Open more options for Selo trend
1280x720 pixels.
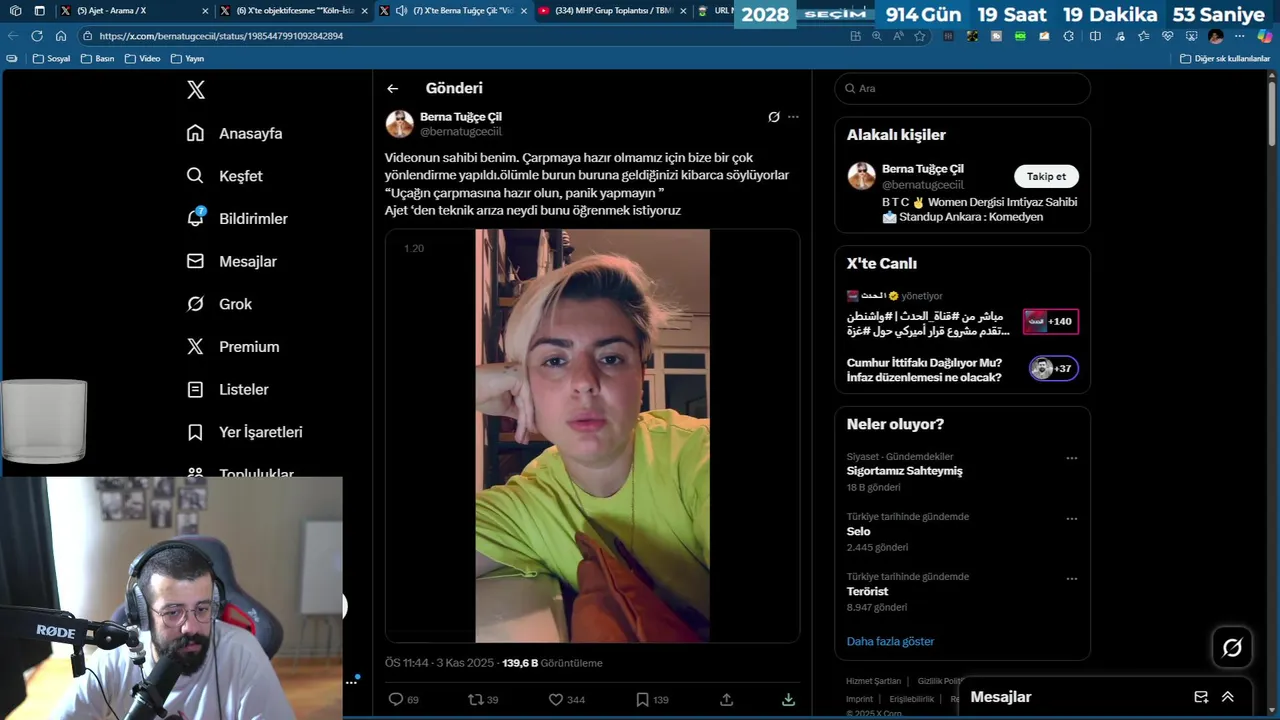pyautogui.click(x=1071, y=519)
